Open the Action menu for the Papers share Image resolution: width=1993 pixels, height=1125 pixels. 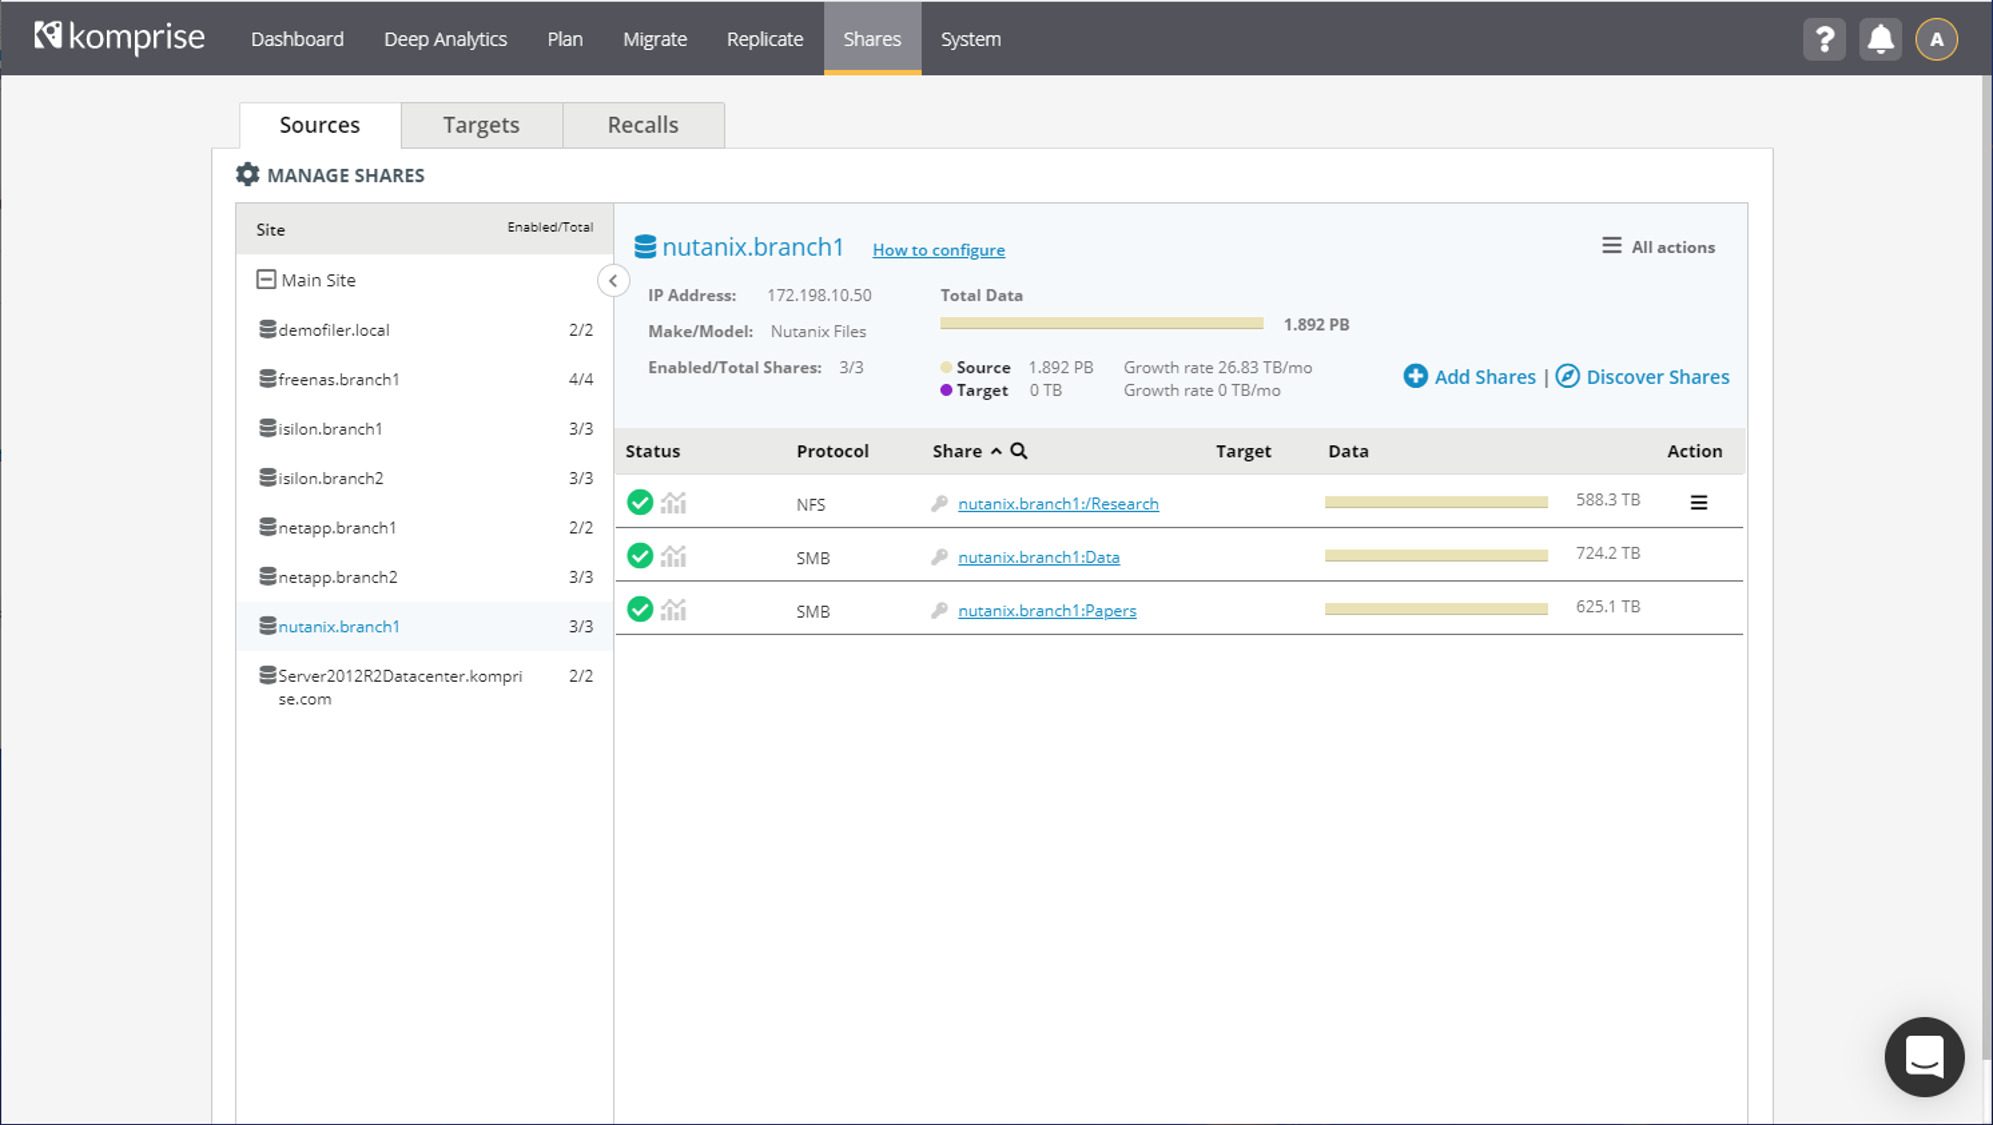(x=1699, y=609)
